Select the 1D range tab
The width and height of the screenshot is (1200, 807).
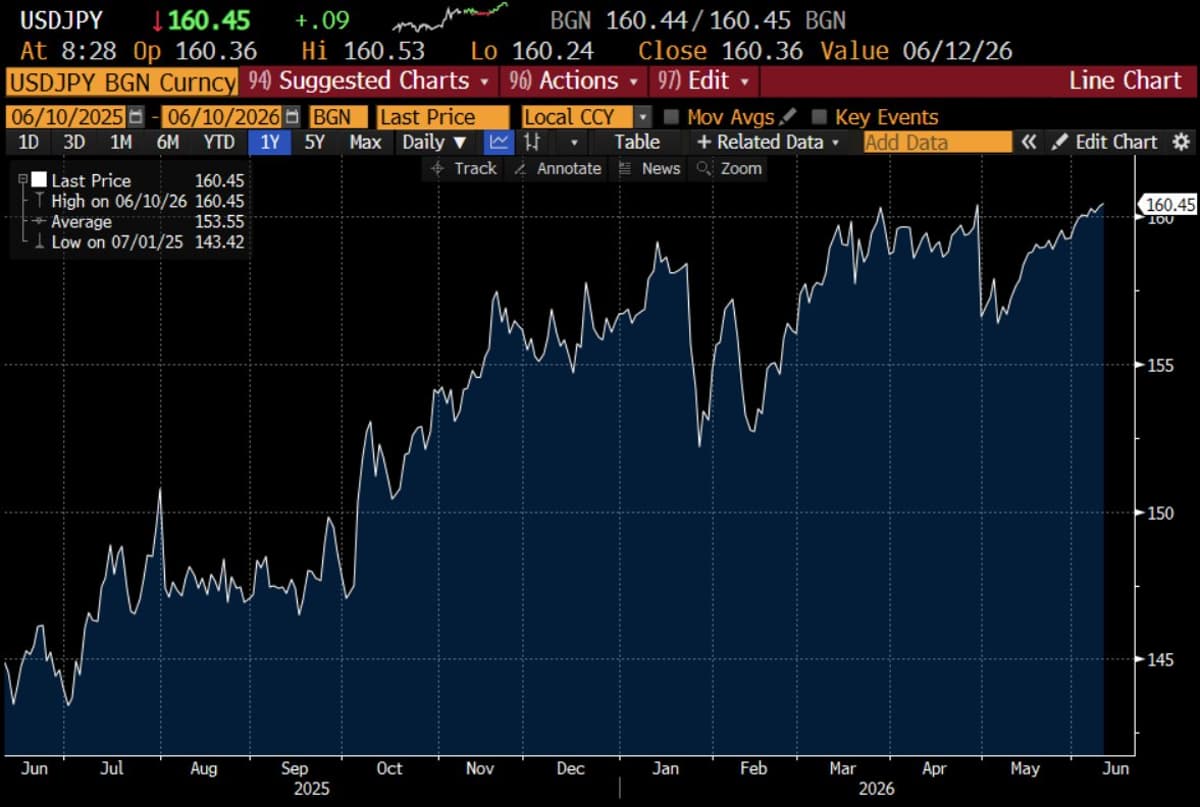(29, 142)
